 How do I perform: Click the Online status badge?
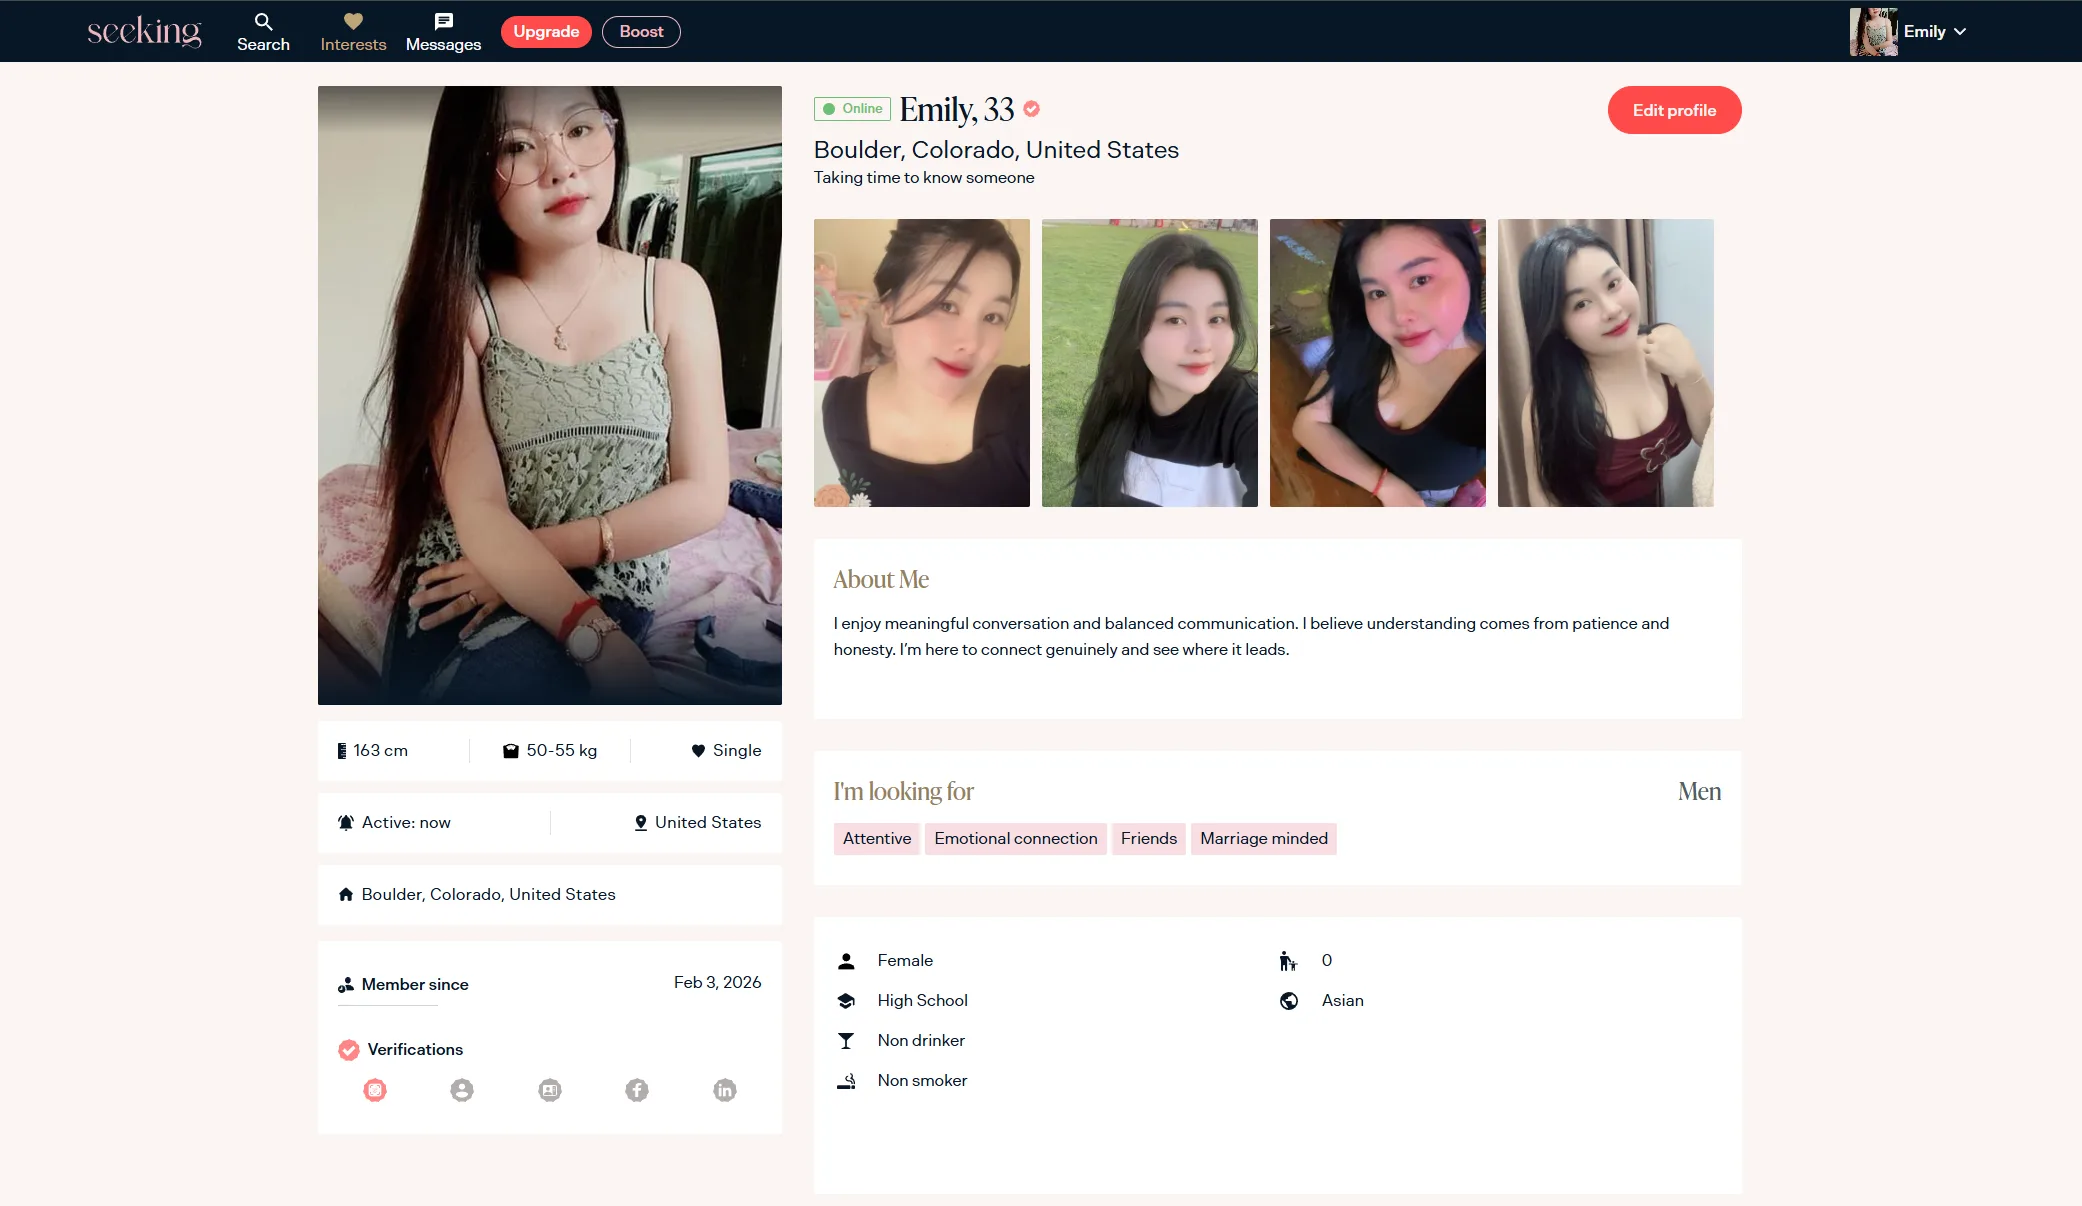(x=852, y=109)
